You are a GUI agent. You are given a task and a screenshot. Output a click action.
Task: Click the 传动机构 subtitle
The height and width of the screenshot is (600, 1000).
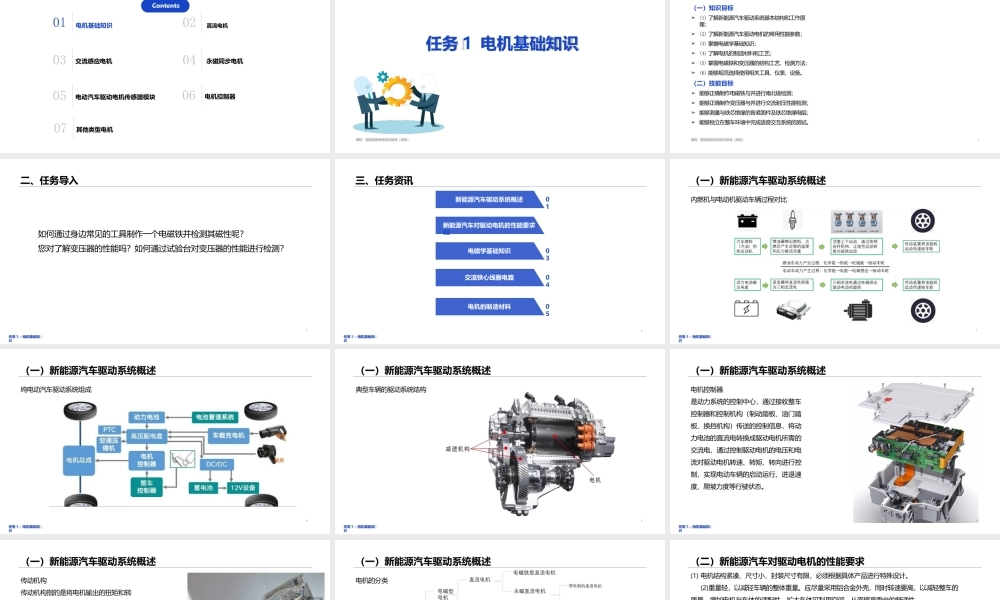click(33, 581)
